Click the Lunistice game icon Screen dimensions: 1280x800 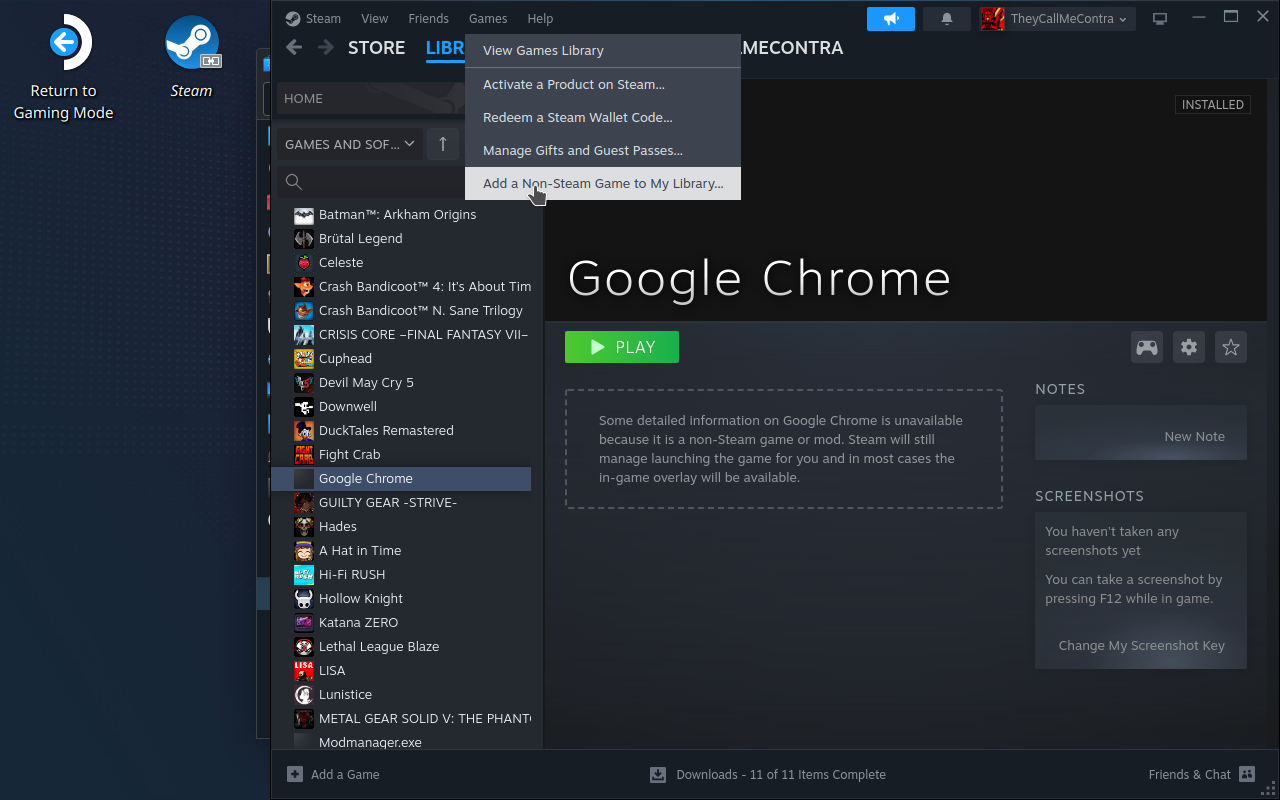pyautogui.click(x=304, y=694)
